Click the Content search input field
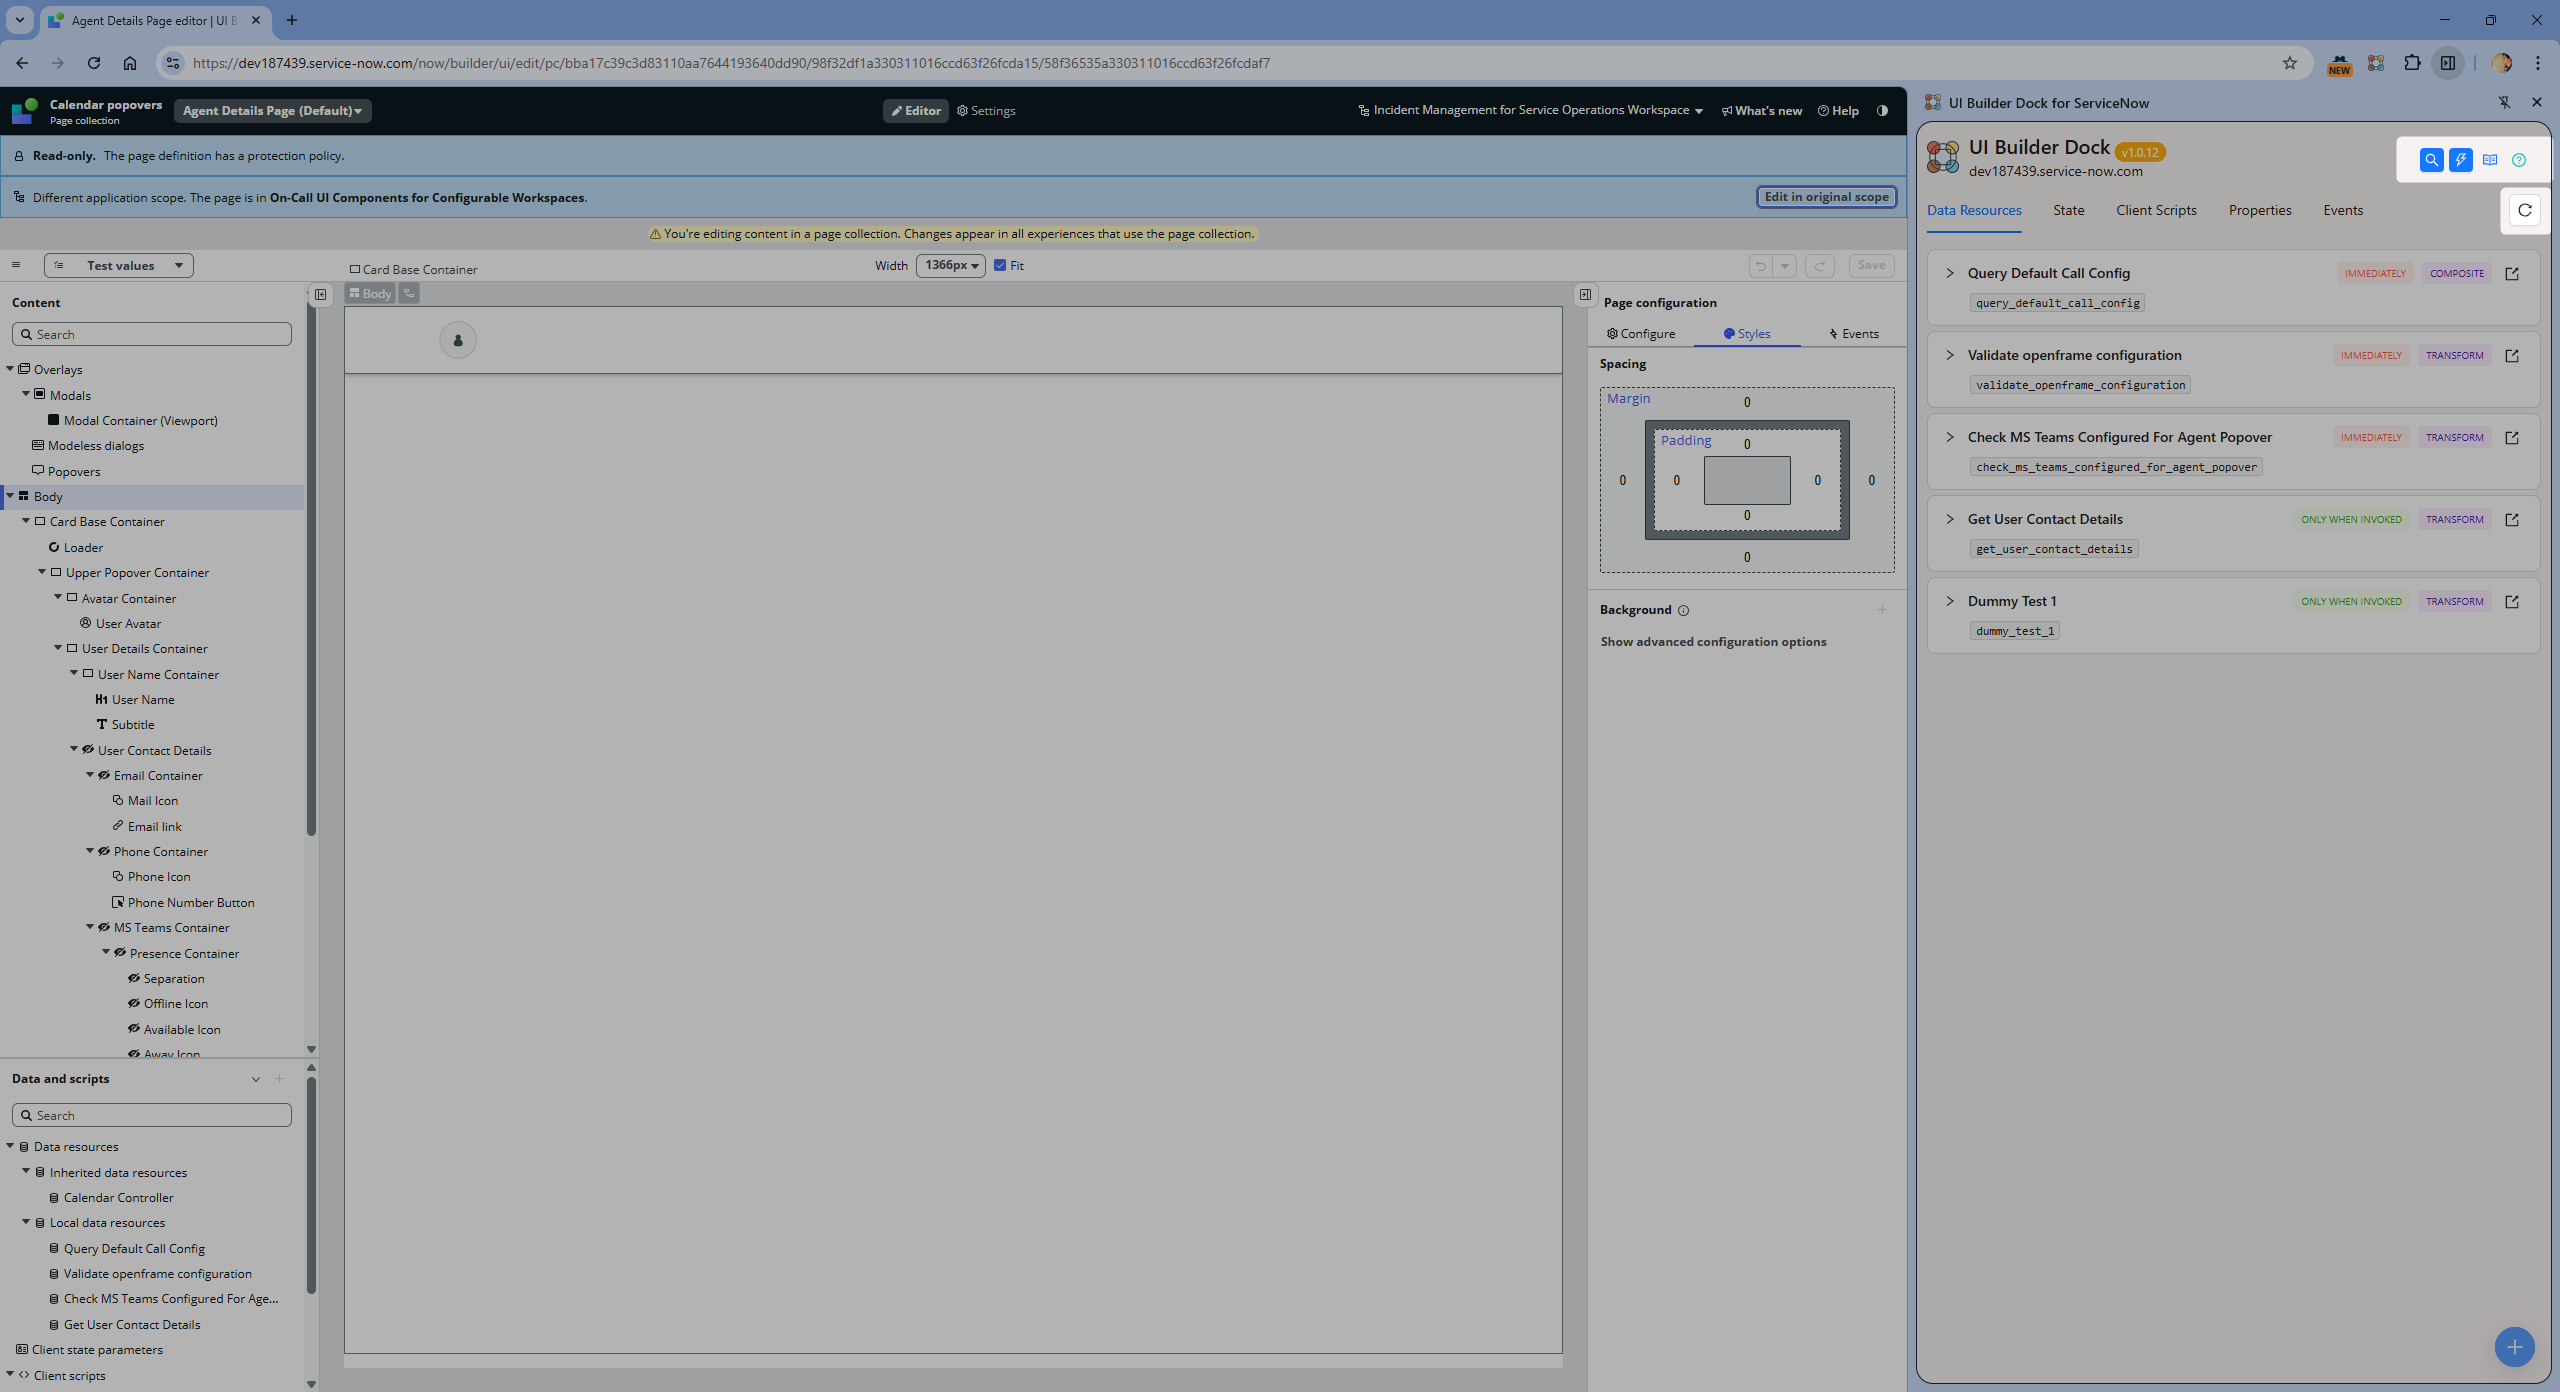Image resolution: width=2560 pixels, height=1392 pixels. (x=152, y=335)
